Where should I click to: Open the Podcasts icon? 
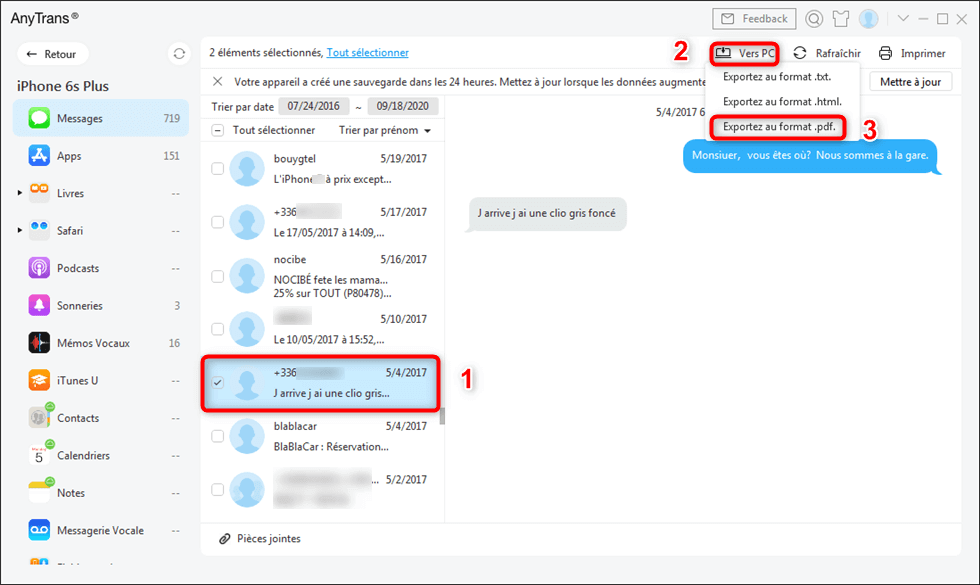click(x=39, y=268)
